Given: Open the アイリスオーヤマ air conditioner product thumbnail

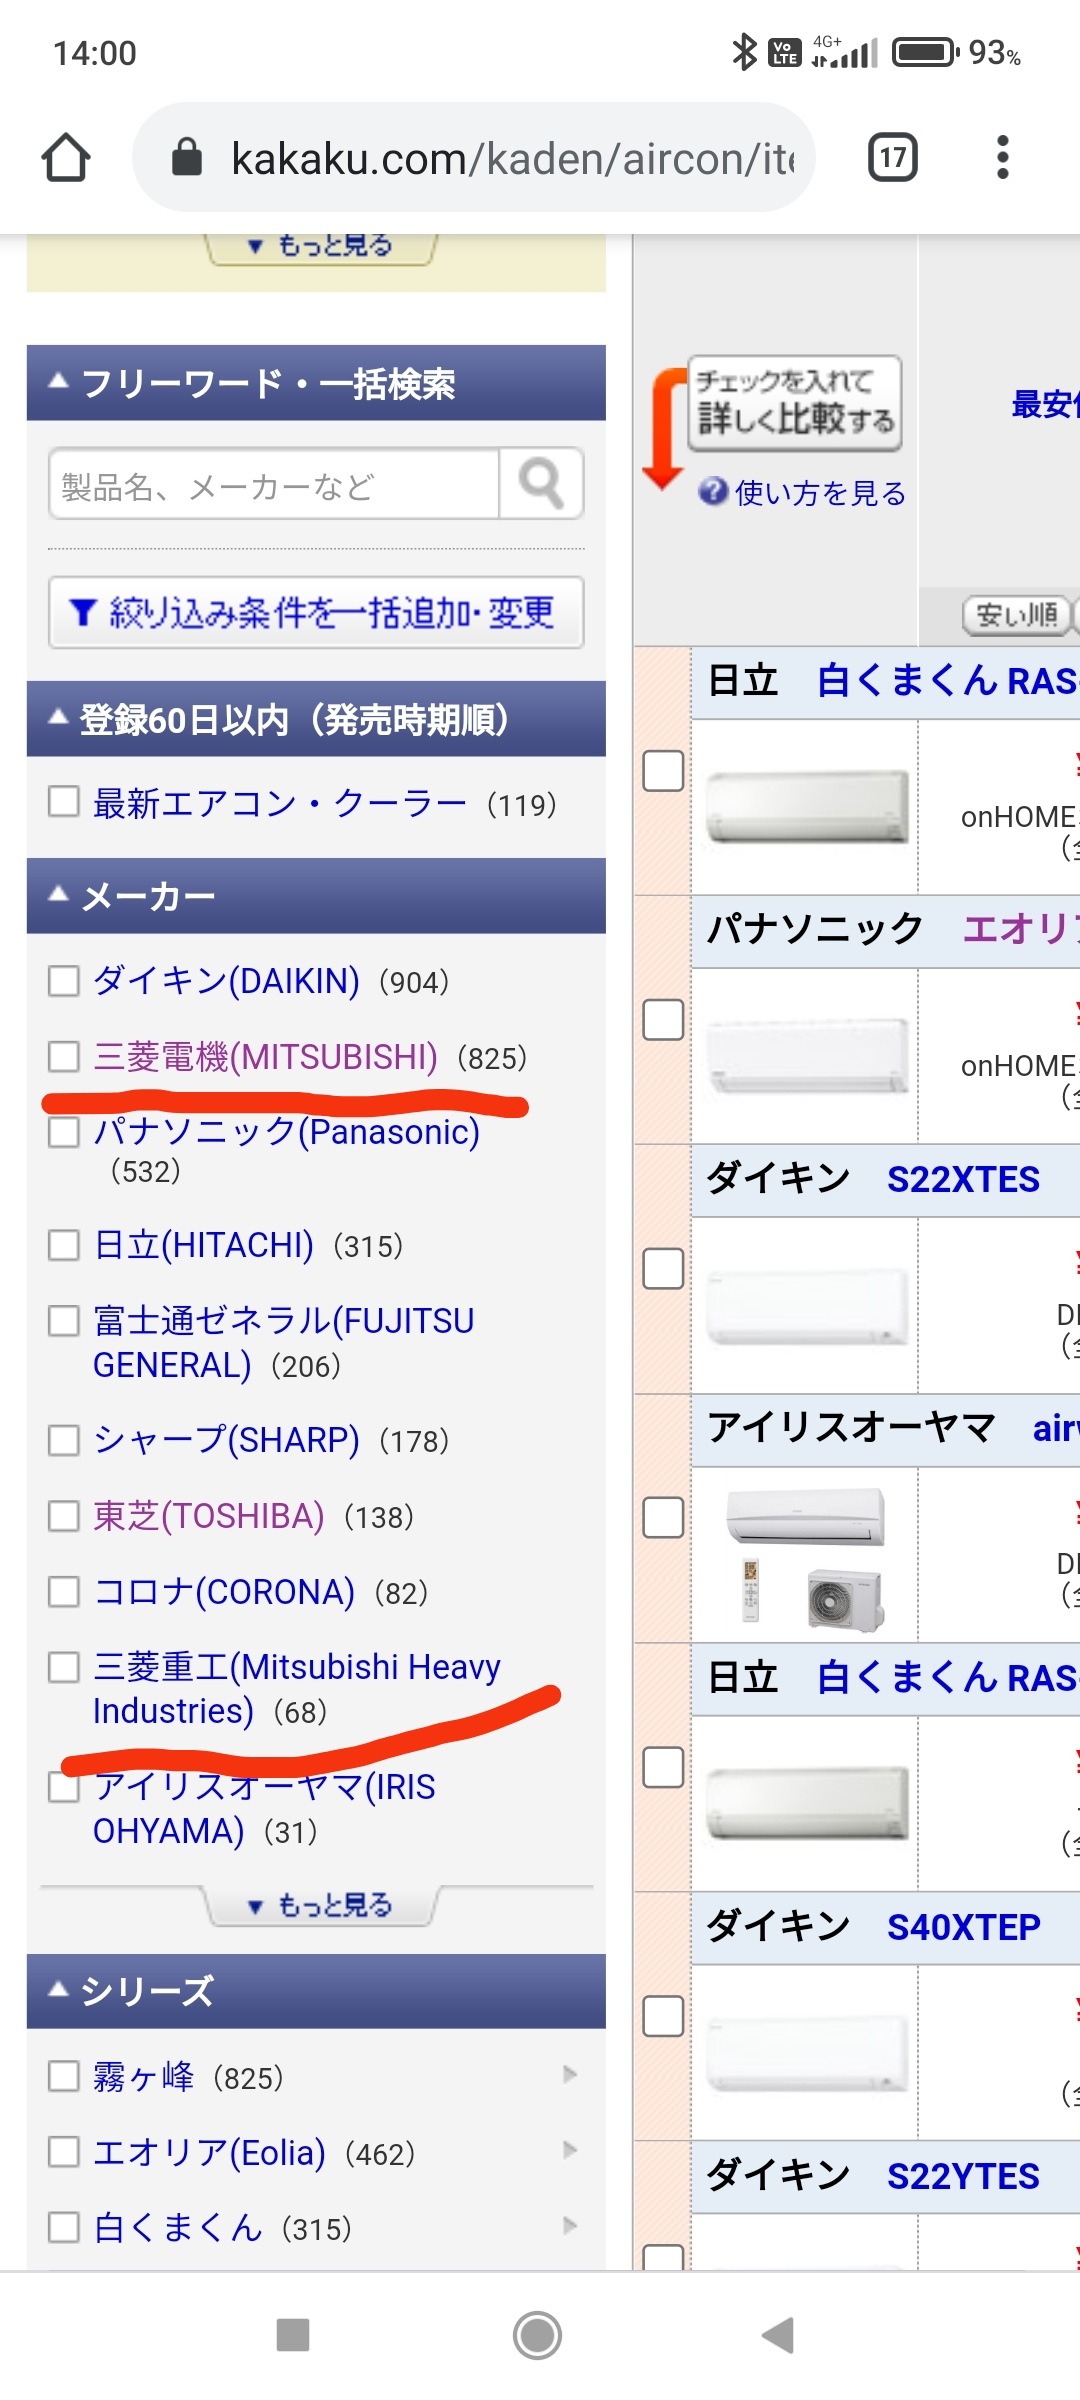Looking at the screenshot, I should tap(806, 1558).
